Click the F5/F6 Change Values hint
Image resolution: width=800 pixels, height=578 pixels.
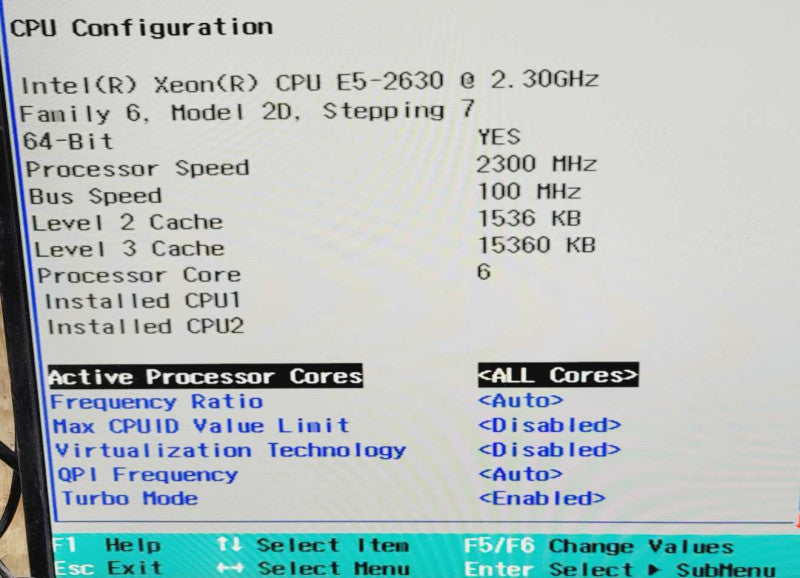point(599,546)
